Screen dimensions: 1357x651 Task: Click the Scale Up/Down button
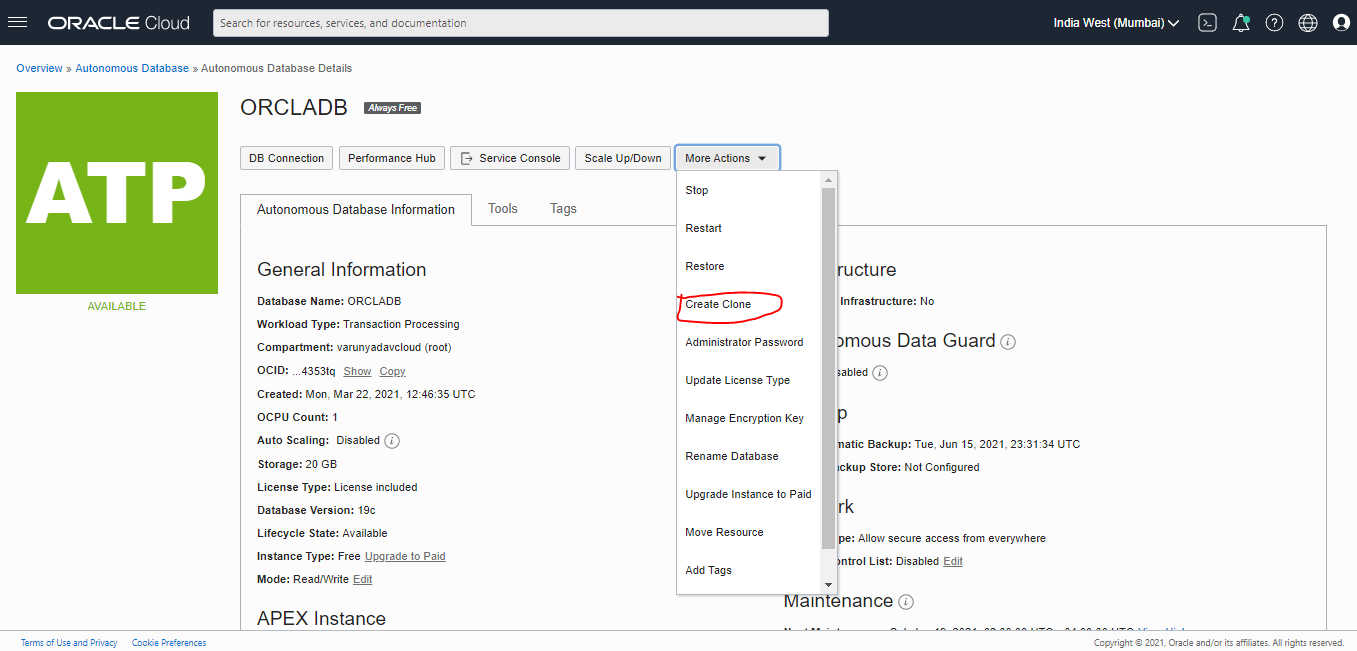click(623, 158)
